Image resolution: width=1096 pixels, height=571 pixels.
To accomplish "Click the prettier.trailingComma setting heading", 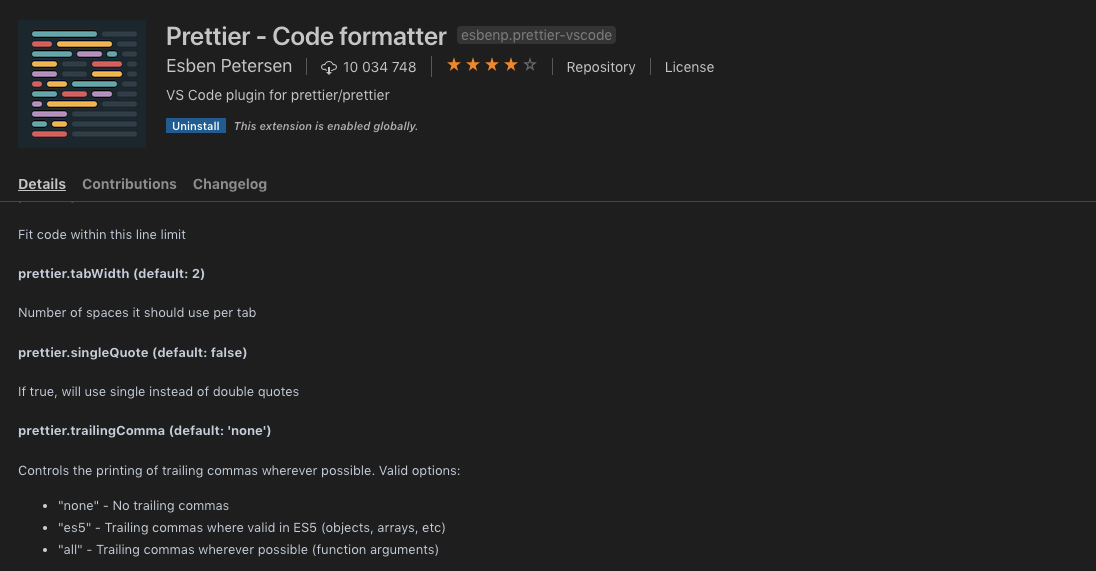I will [145, 431].
